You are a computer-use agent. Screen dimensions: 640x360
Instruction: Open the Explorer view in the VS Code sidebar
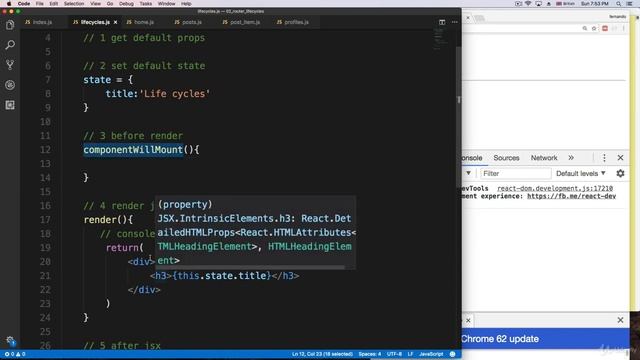pos(10,25)
